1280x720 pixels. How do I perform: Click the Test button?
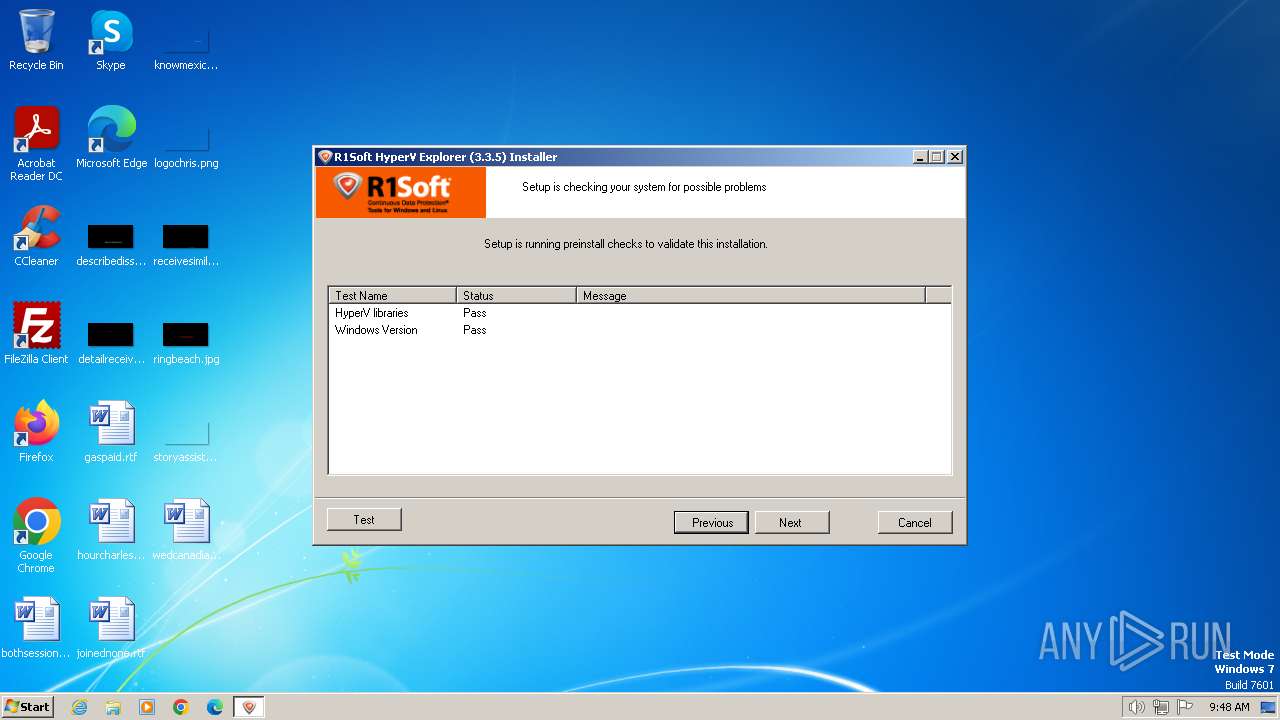[364, 520]
